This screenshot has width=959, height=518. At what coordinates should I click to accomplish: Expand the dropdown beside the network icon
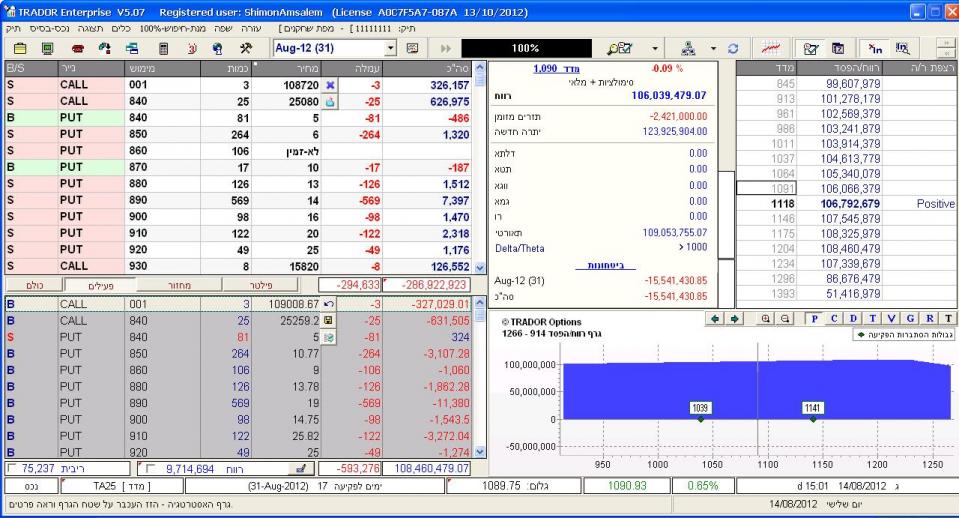713,48
